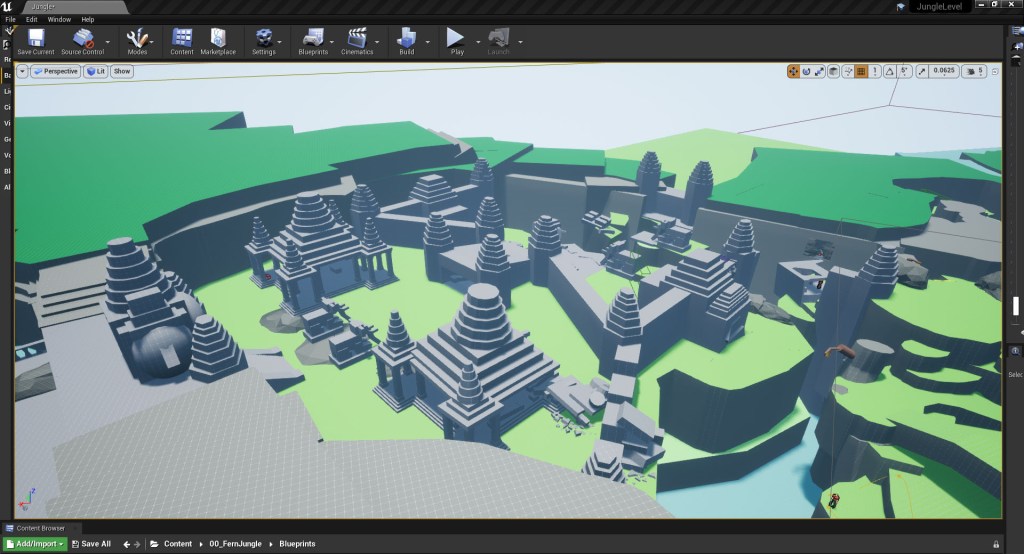This screenshot has height=554, width=1024.
Task: Click the Source Control icon
Action: (83, 38)
